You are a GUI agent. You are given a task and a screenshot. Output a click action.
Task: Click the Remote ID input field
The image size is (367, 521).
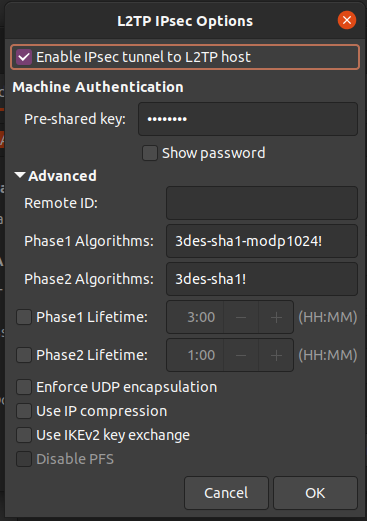(x=262, y=203)
